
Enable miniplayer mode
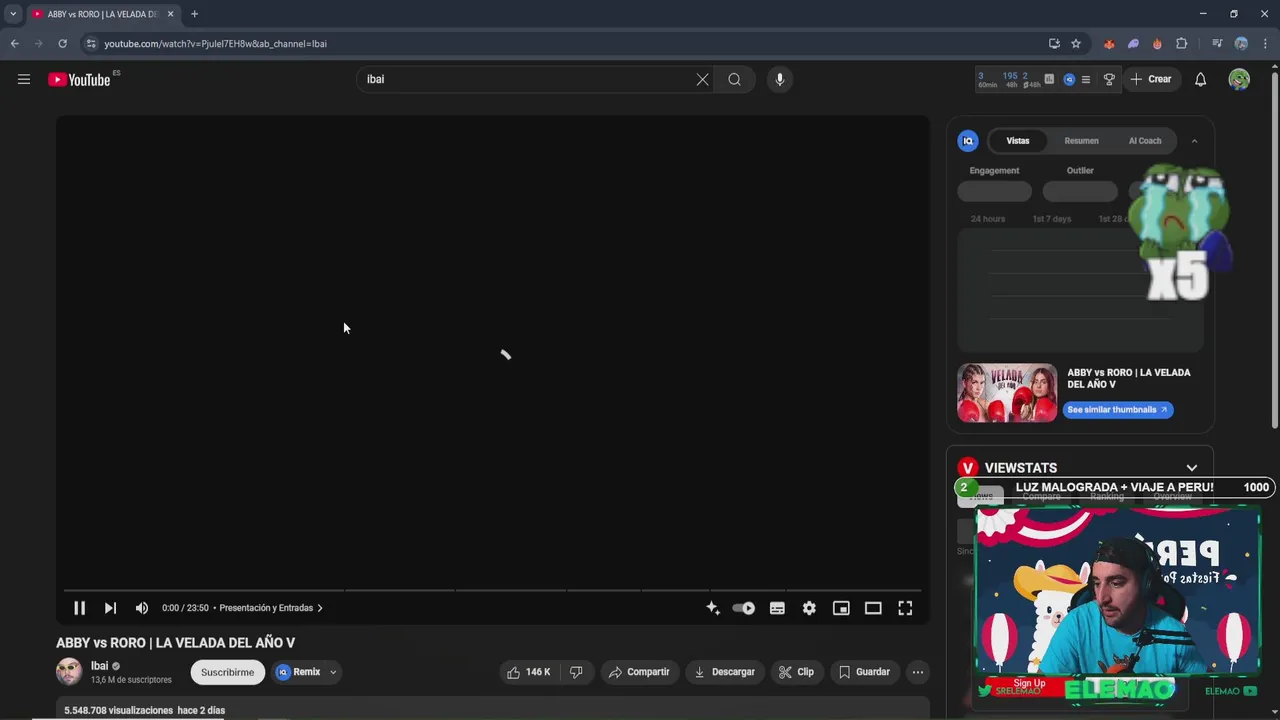pos(841,608)
